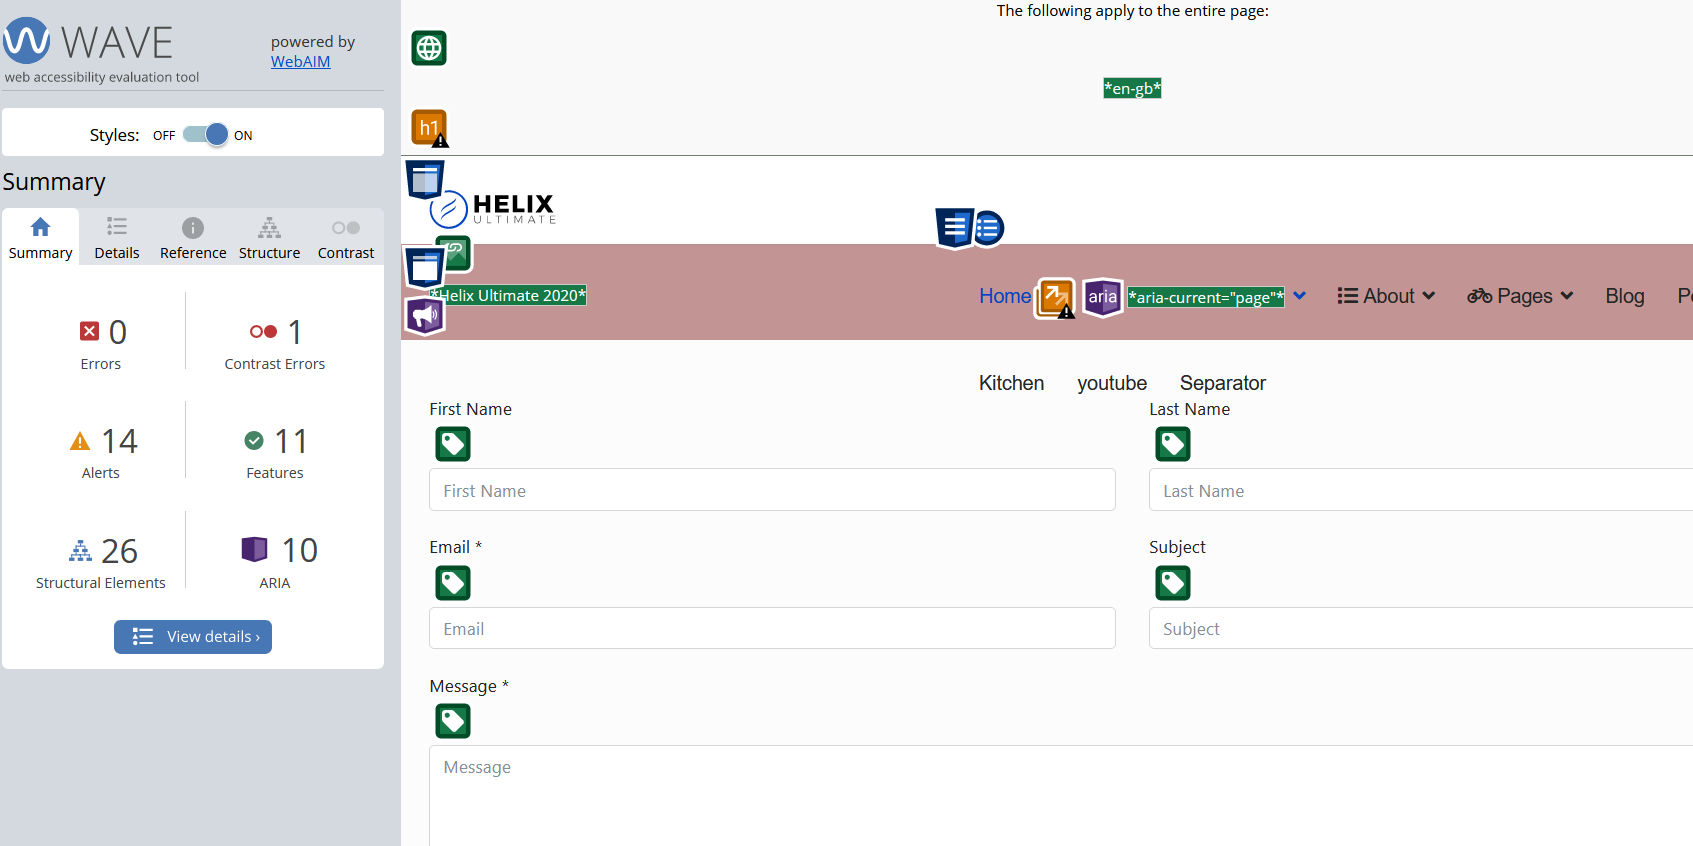Viewport: 1693px width, 846px height.
Task: Click the View details button
Action: tap(193, 637)
